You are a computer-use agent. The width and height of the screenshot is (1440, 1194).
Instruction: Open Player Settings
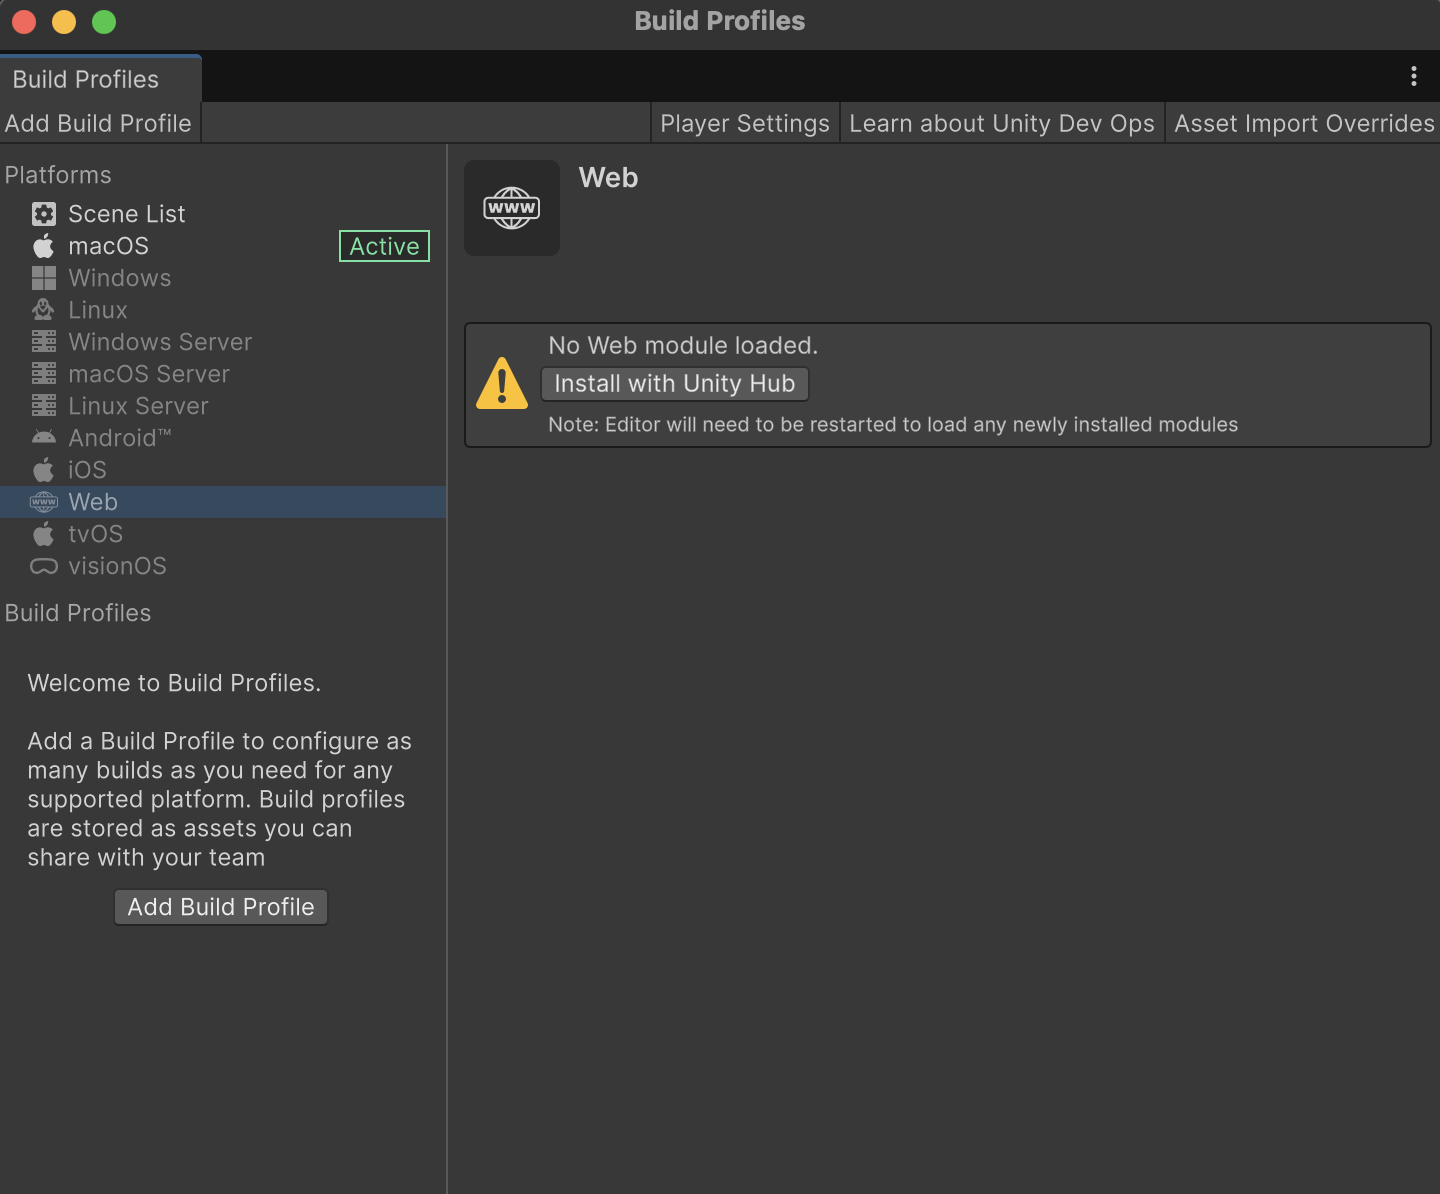[x=745, y=123]
